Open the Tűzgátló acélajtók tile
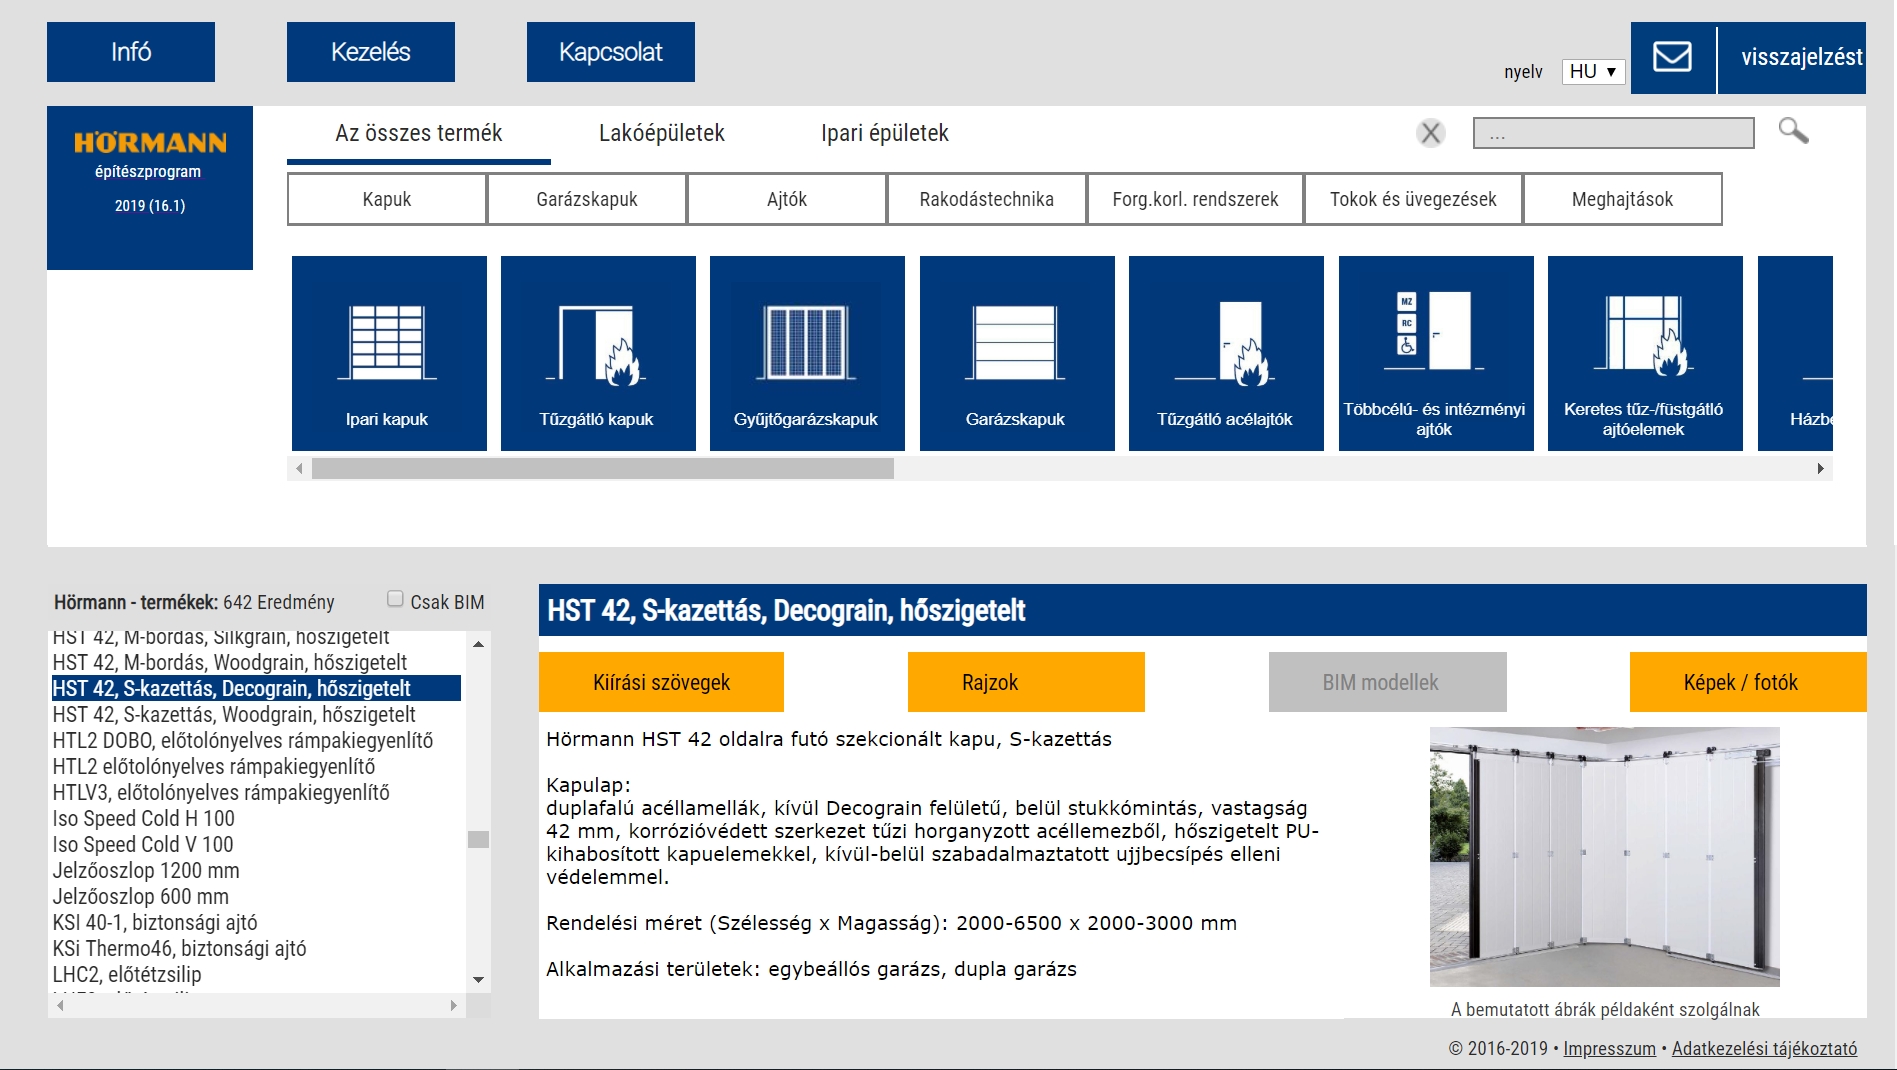The height and width of the screenshot is (1070, 1897). (x=1226, y=353)
